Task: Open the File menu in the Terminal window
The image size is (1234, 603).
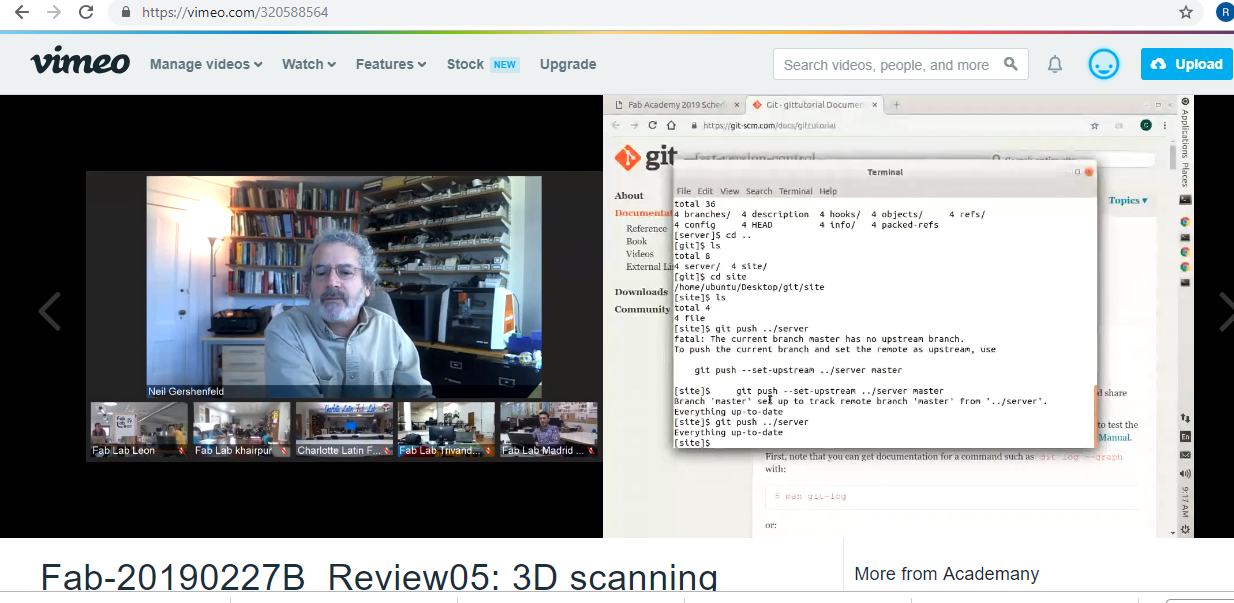Action: (683, 191)
